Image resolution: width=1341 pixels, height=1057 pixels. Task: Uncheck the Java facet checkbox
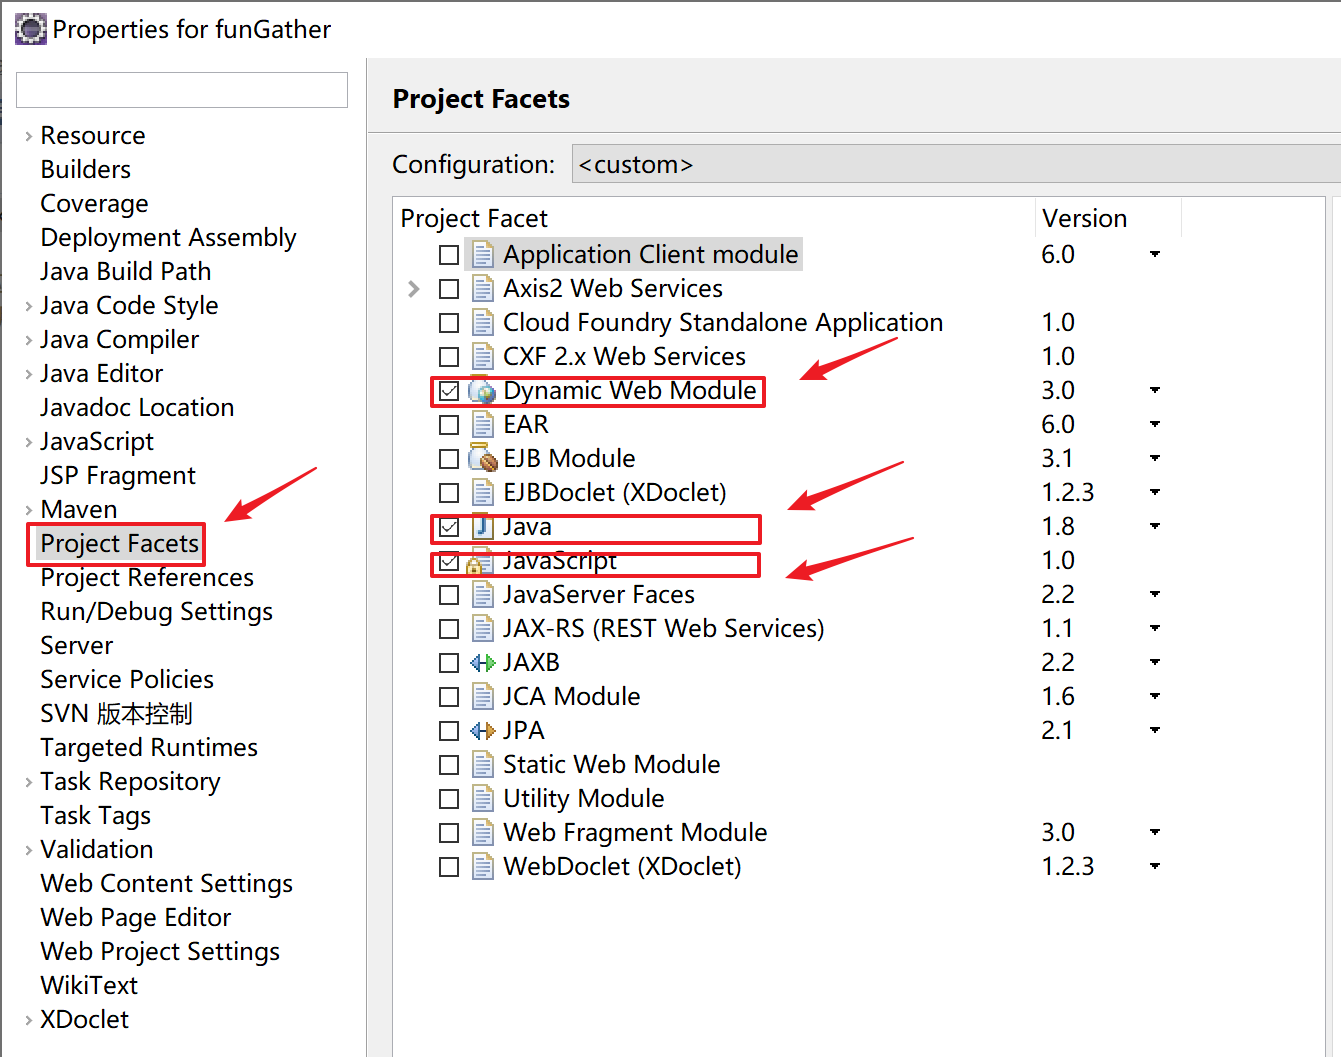pyautogui.click(x=449, y=527)
